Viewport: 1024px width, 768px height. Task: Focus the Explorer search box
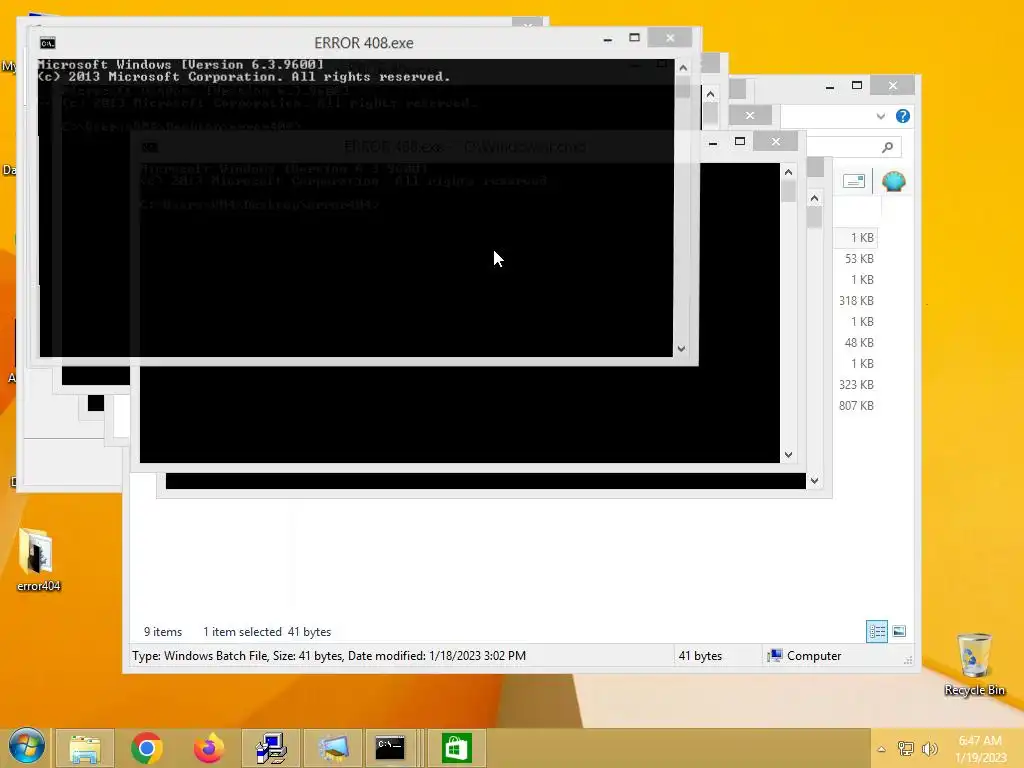(854, 148)
